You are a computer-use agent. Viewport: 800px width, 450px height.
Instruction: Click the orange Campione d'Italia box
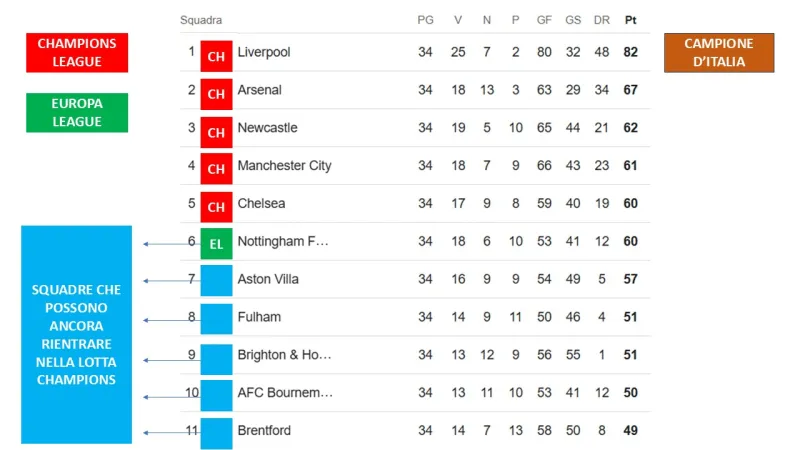(719, 53)
